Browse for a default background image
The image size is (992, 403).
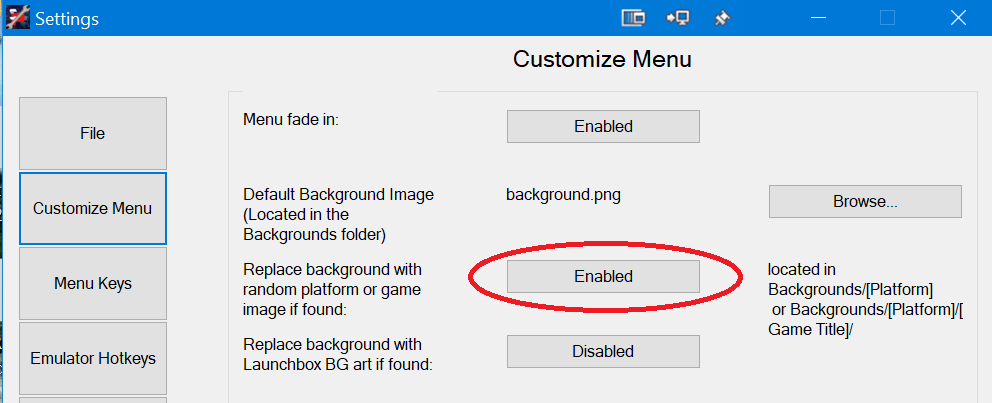click(x=865, y=202)
